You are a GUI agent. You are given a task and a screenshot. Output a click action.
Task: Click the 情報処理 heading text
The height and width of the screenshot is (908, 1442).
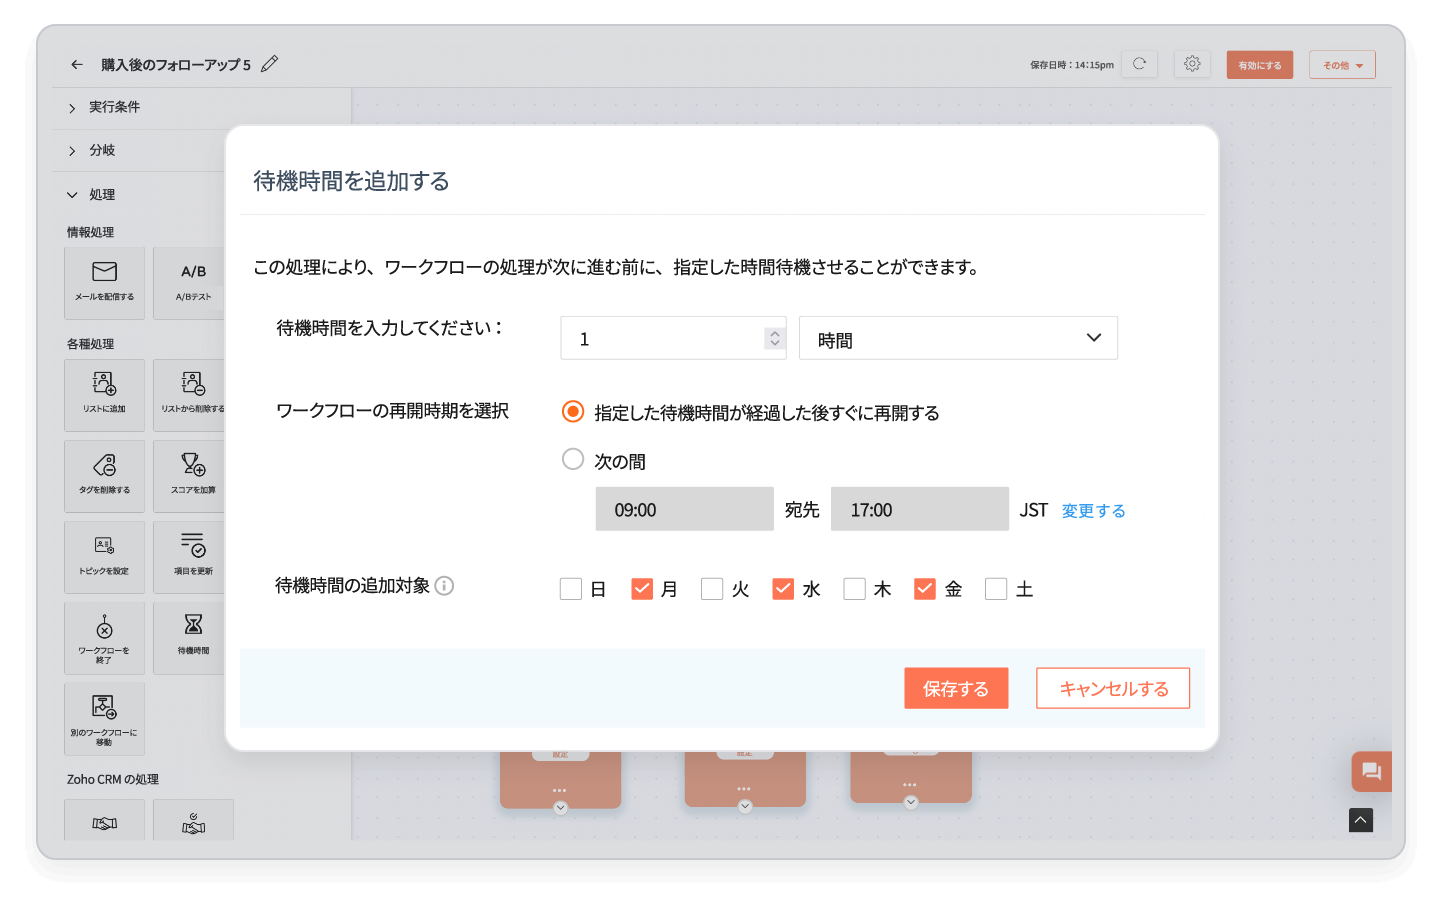click(x=90, y=232)
